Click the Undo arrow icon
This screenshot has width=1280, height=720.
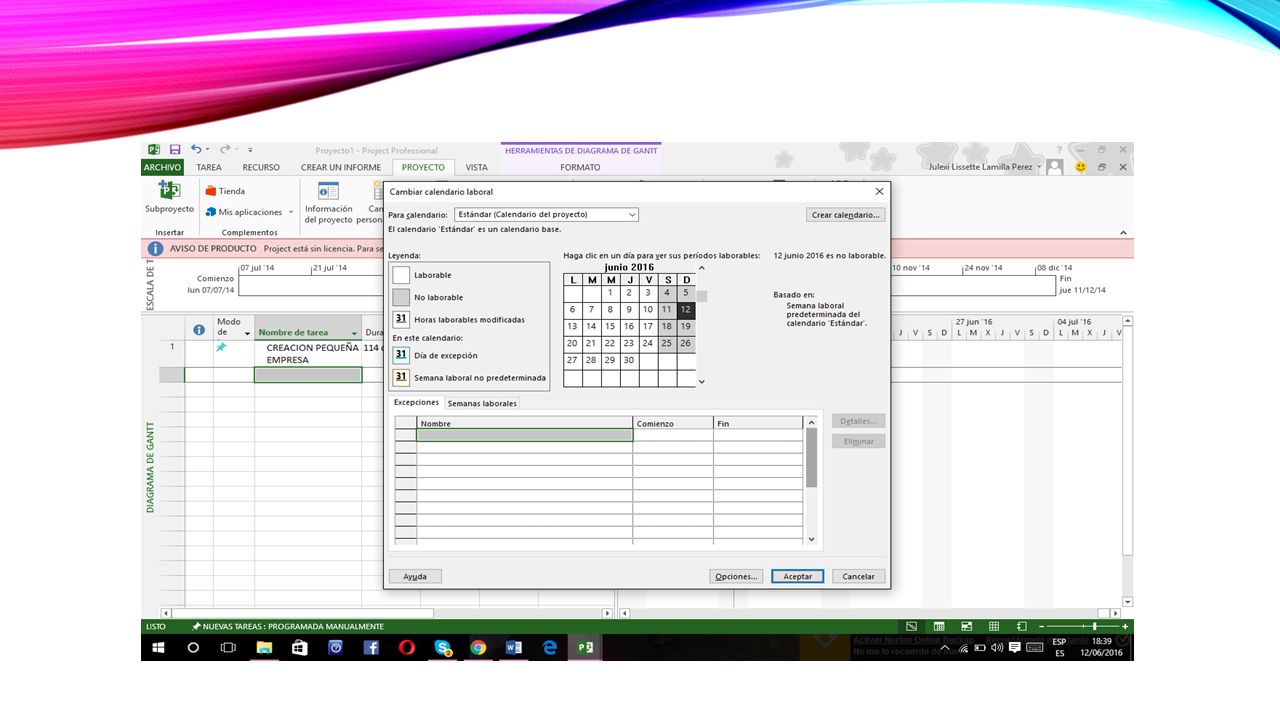tap(196, 150)
